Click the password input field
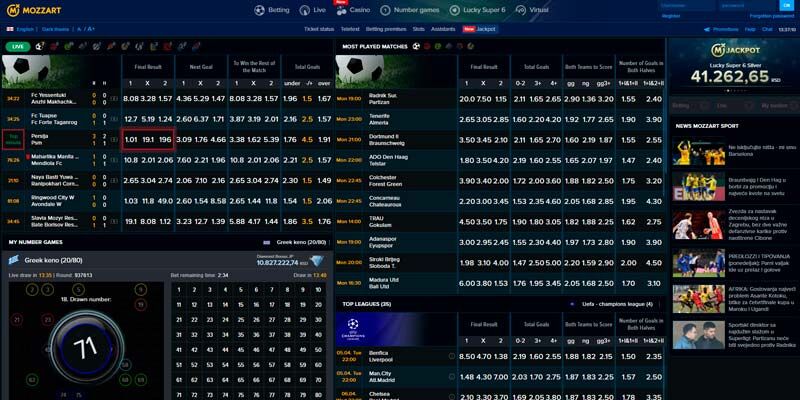The width and height of the screenshot is (800, 400). coord(748,5)
